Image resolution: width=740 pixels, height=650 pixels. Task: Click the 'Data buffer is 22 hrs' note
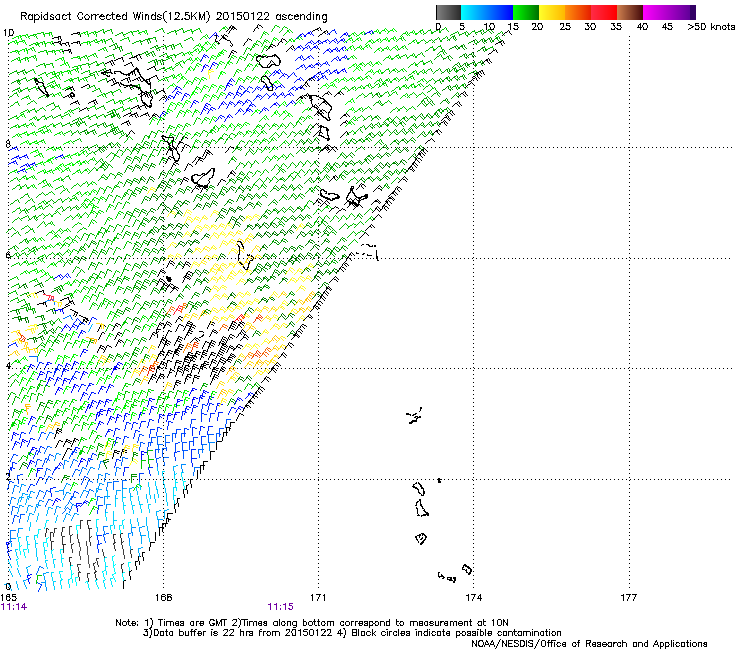202,633
